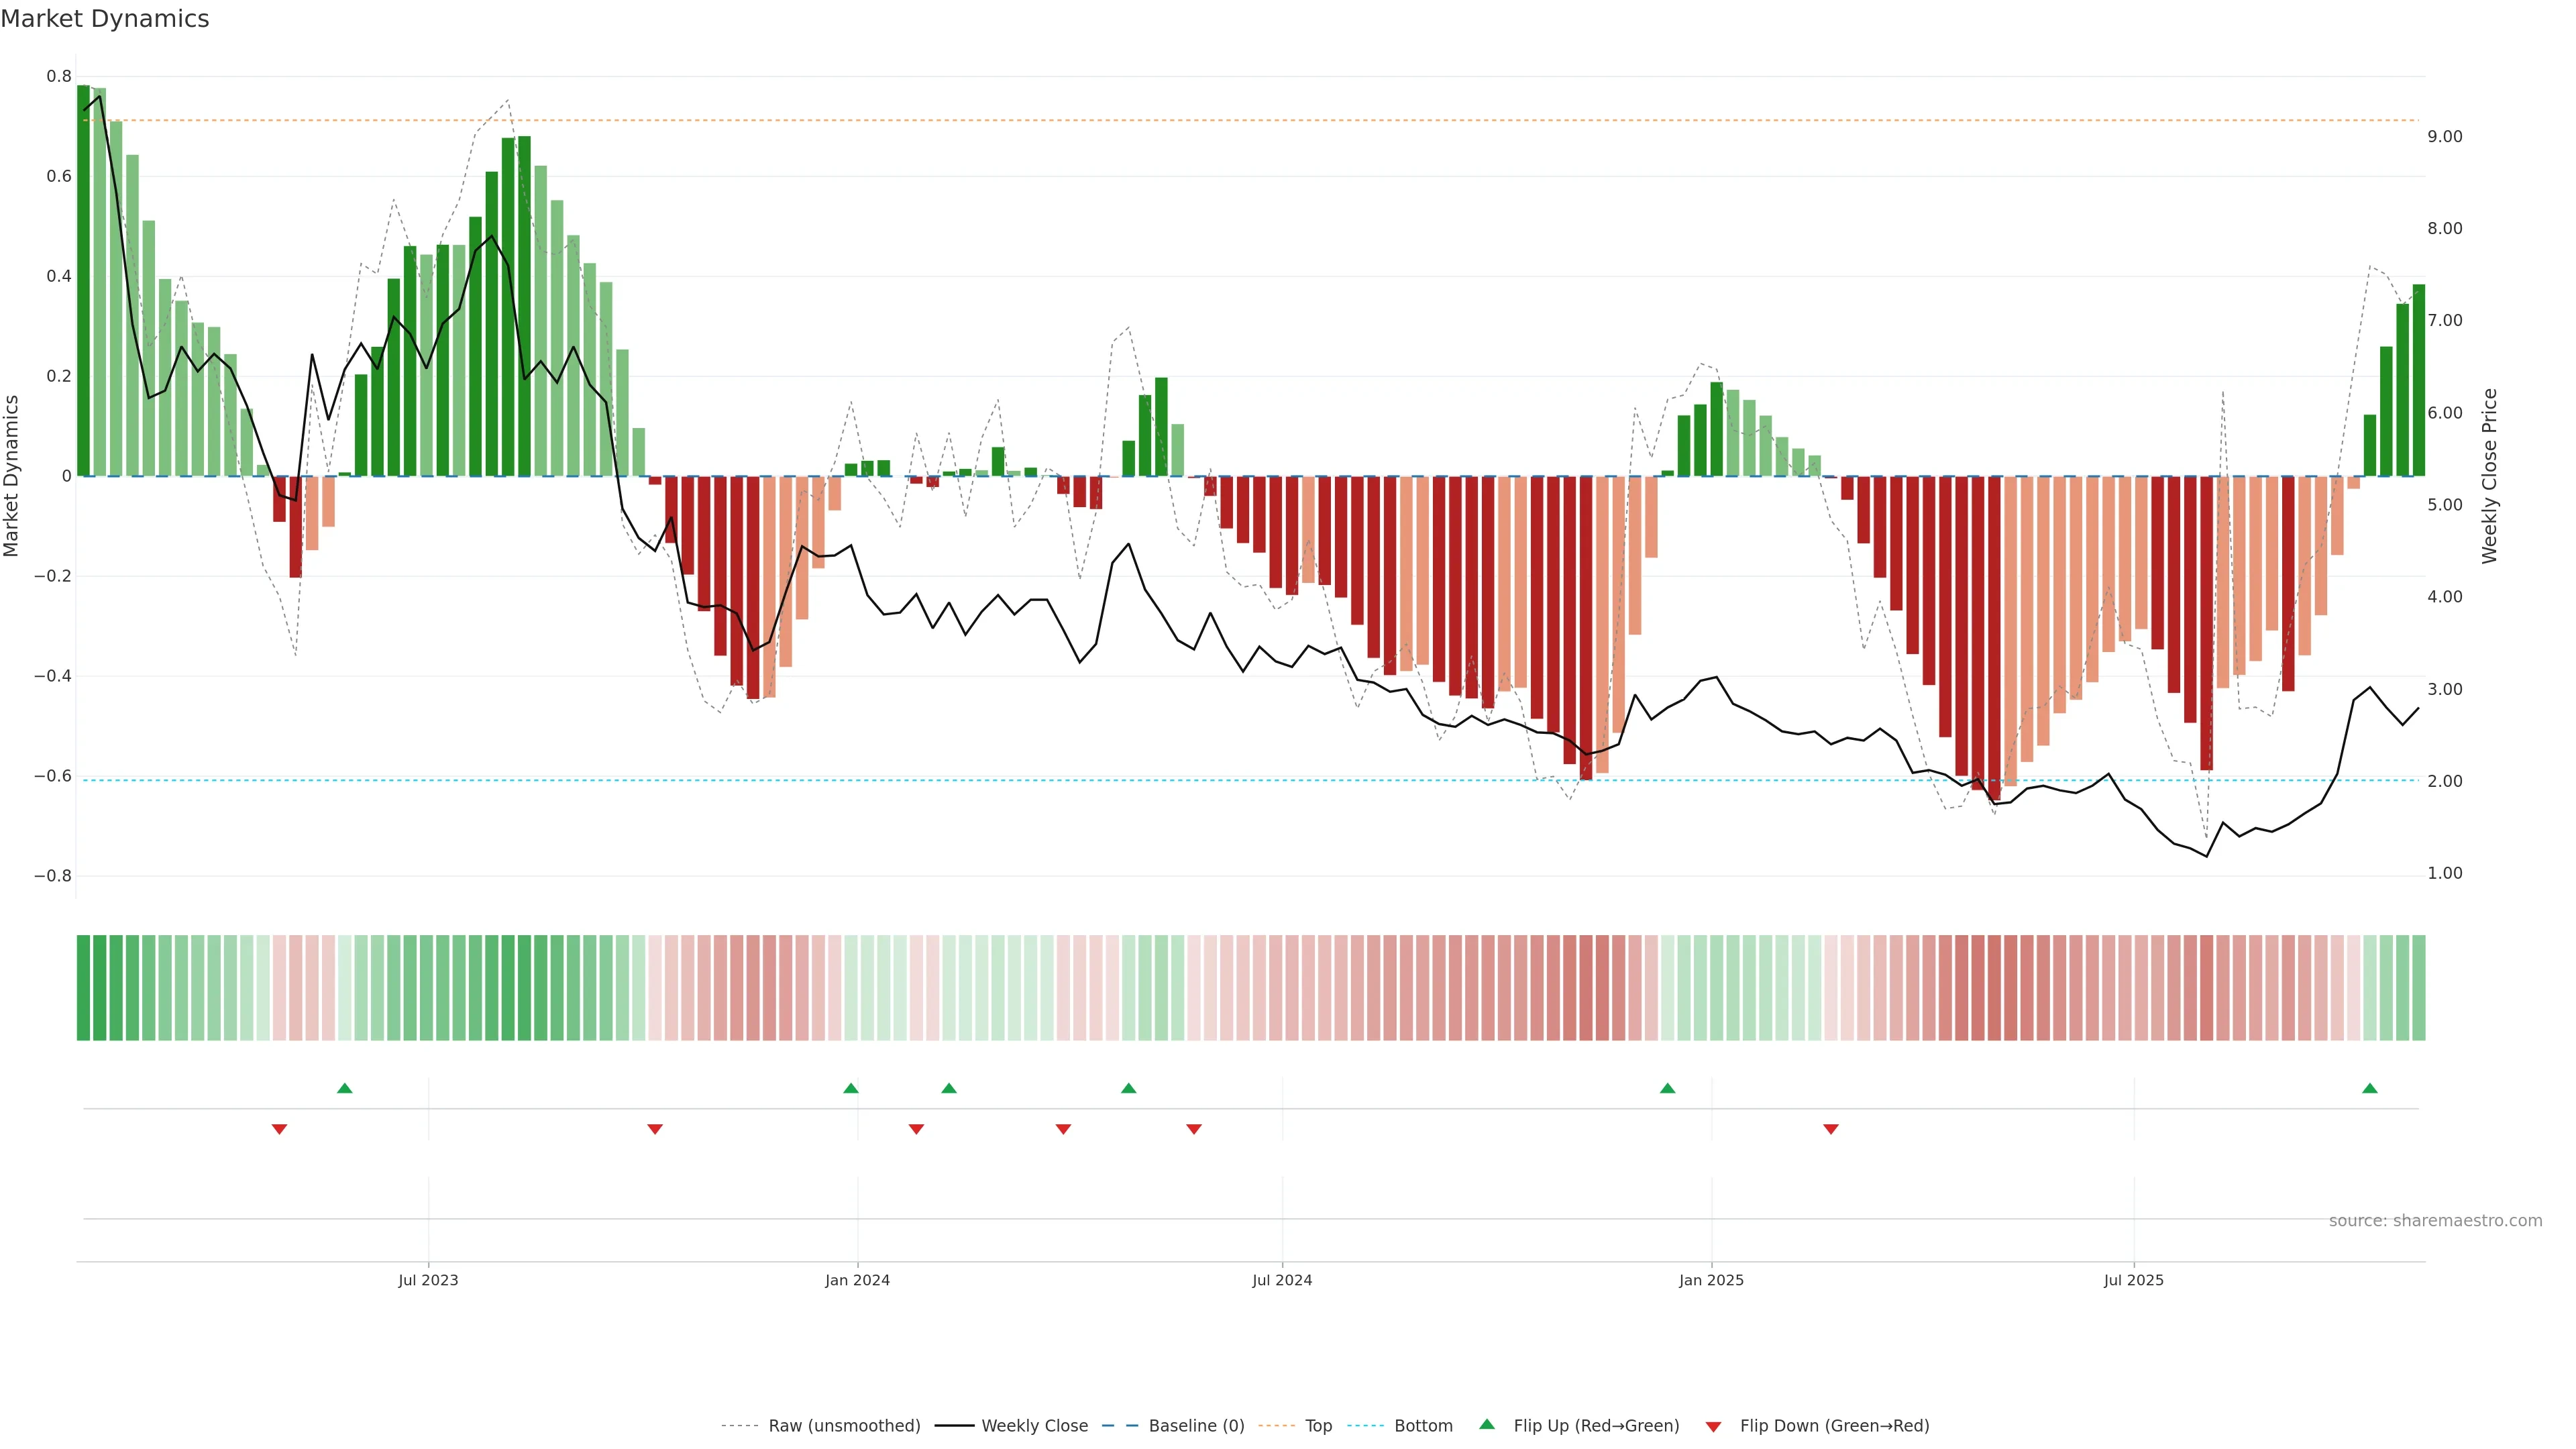Click the Market Dynamics chart title
Viewport: 2576px width, 1449px height.
pyautogui.click(x=105, y=19)
